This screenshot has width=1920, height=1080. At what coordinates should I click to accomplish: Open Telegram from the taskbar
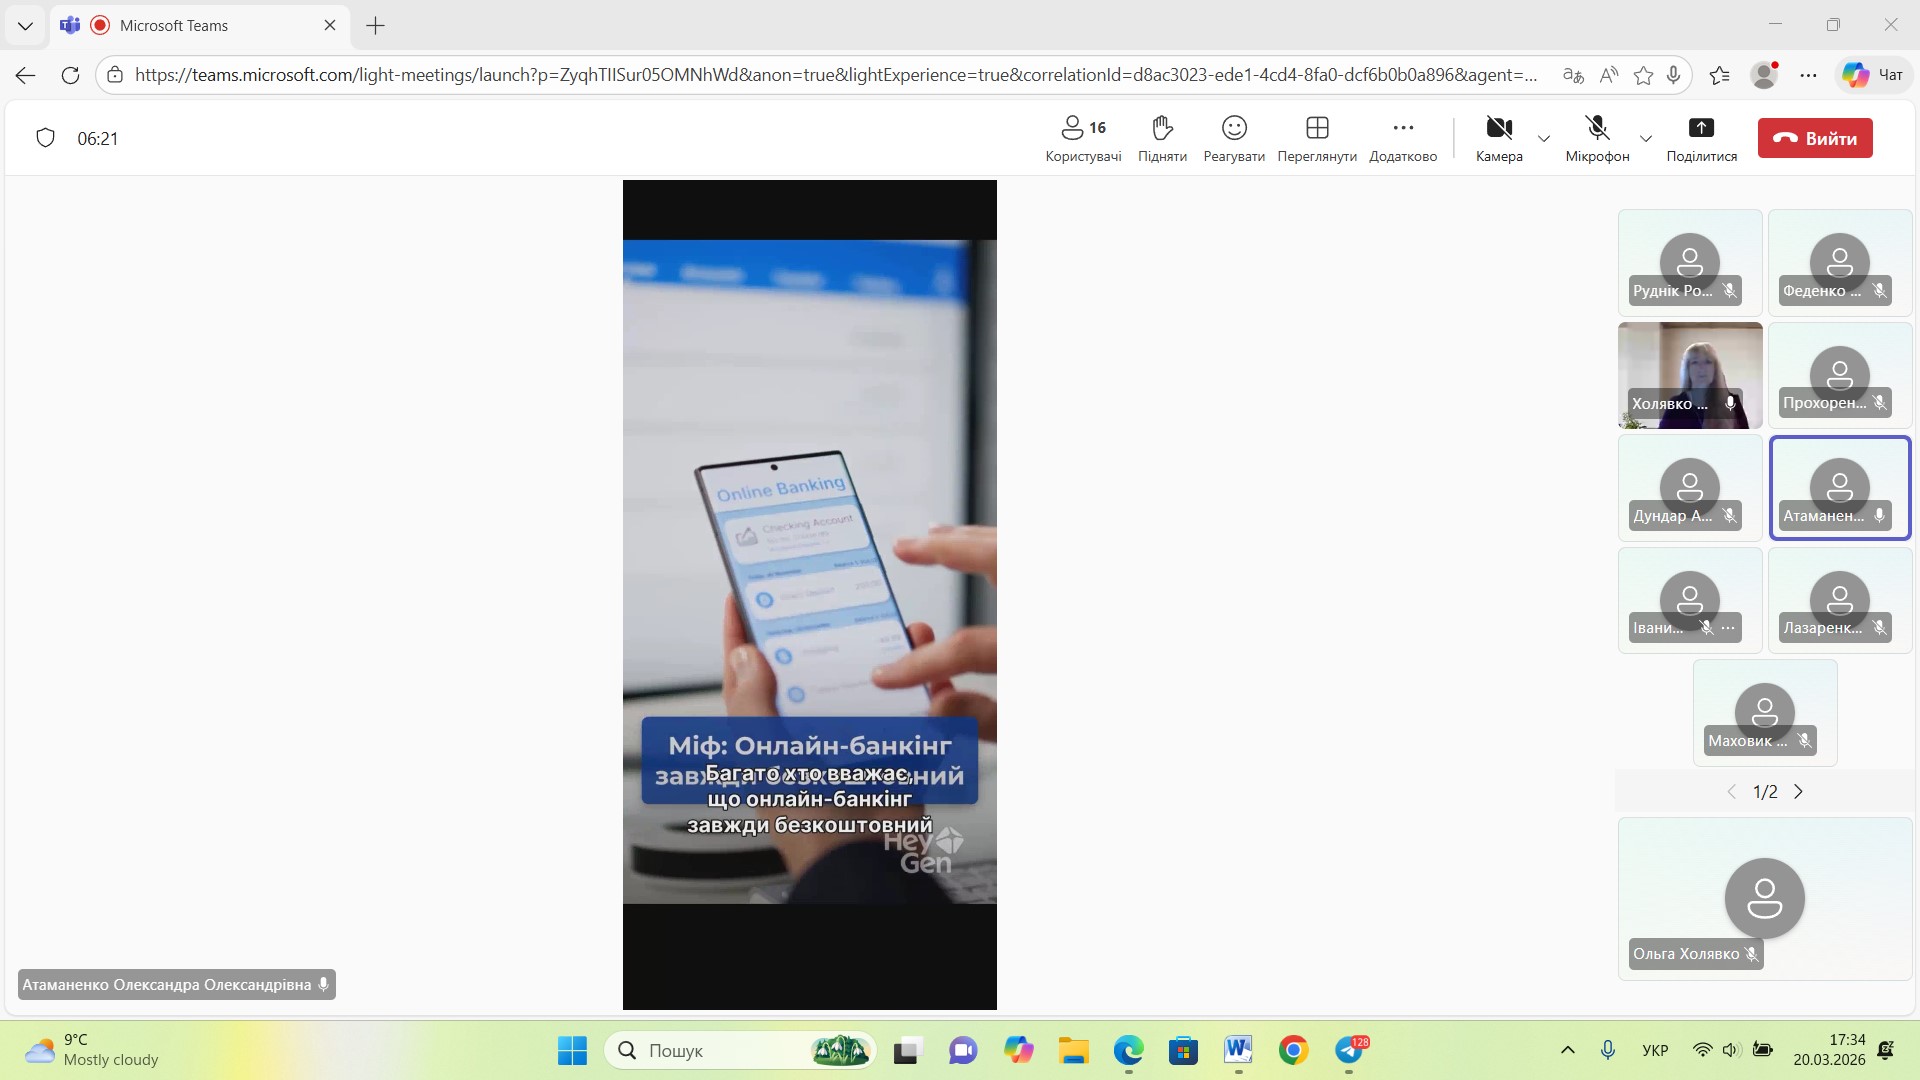tap(1349, 1050)
